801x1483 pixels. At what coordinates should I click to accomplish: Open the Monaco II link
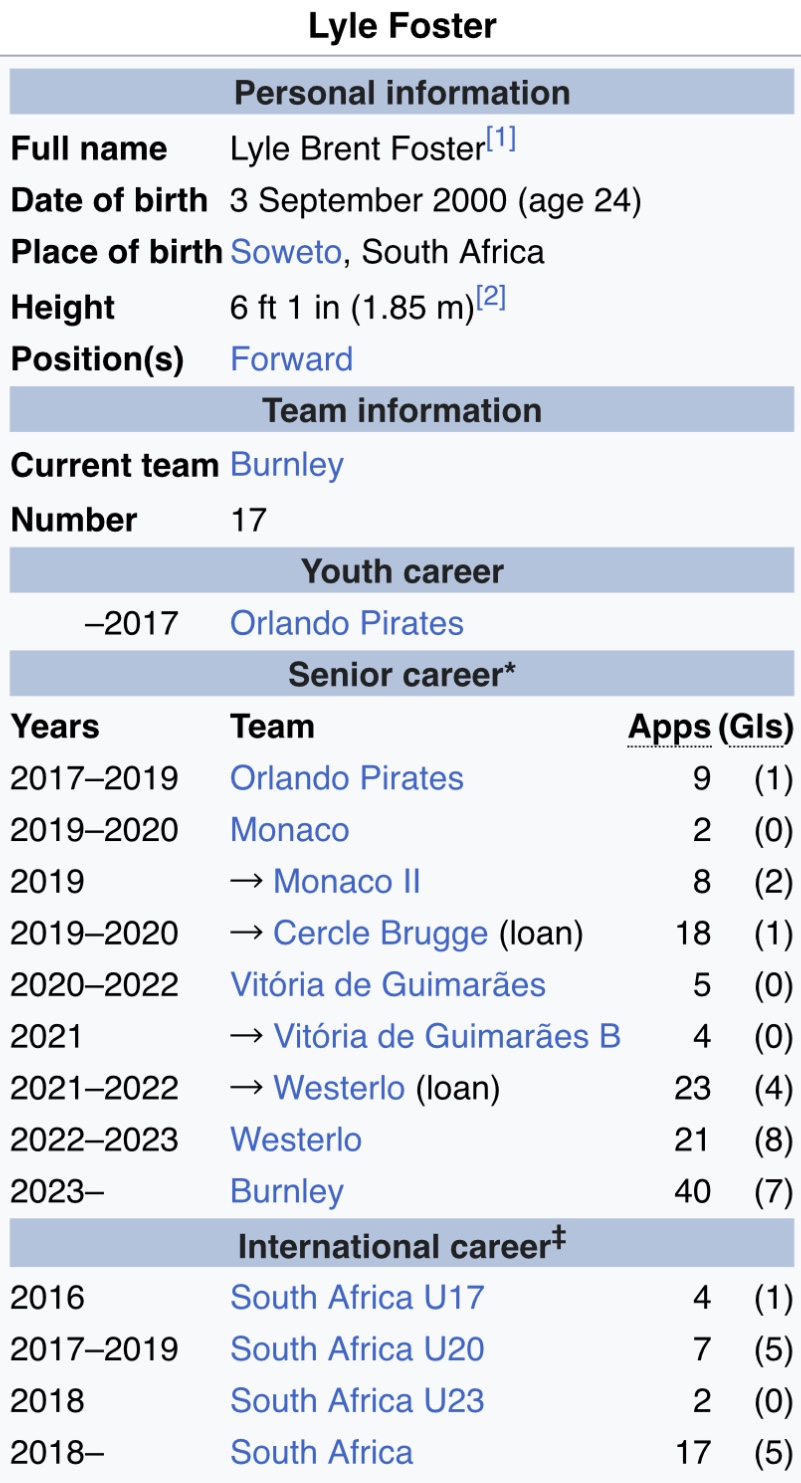coord(346,881)
